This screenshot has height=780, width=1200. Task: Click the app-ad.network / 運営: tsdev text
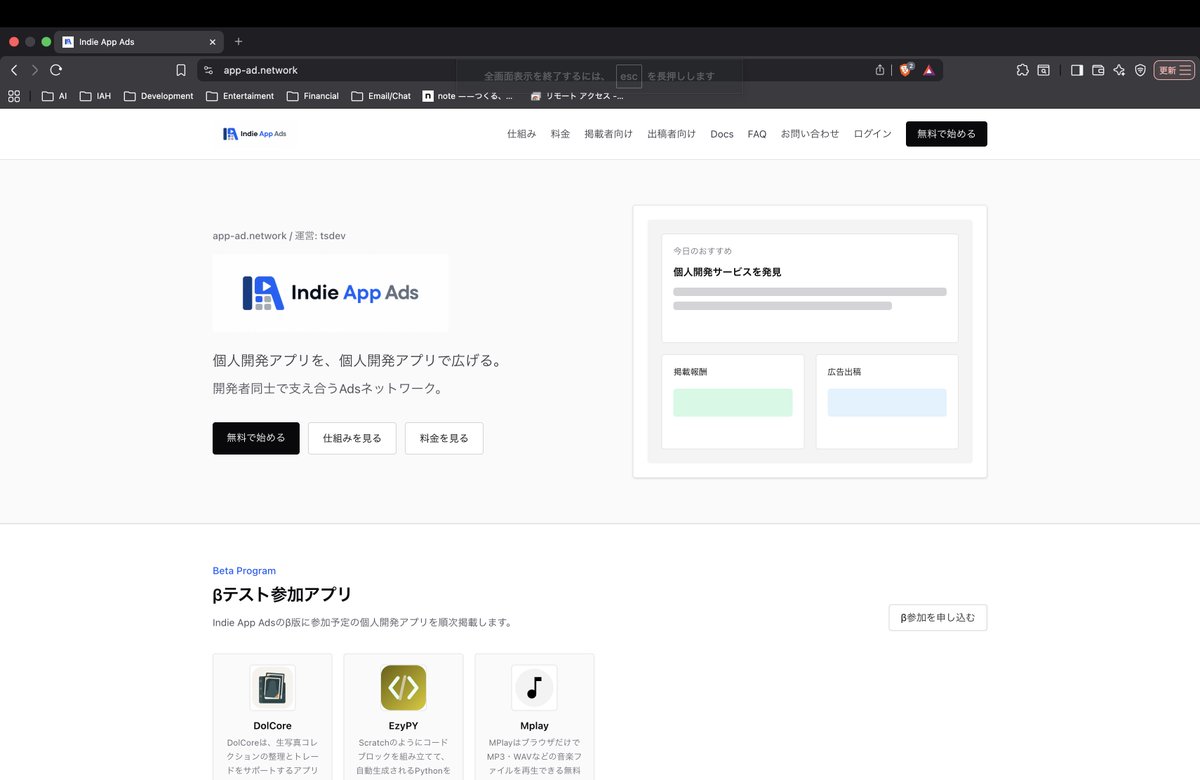pyautogui.click(x=279, y=236)
